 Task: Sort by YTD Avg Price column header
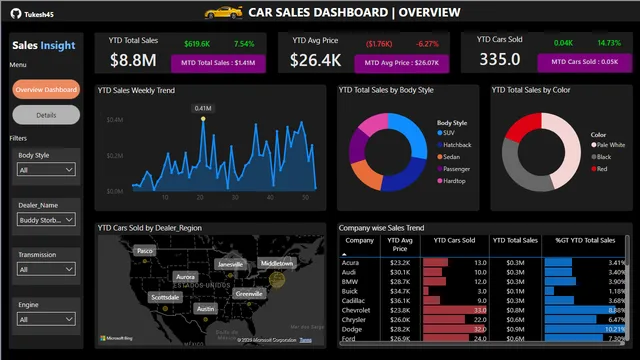point(400,244)
